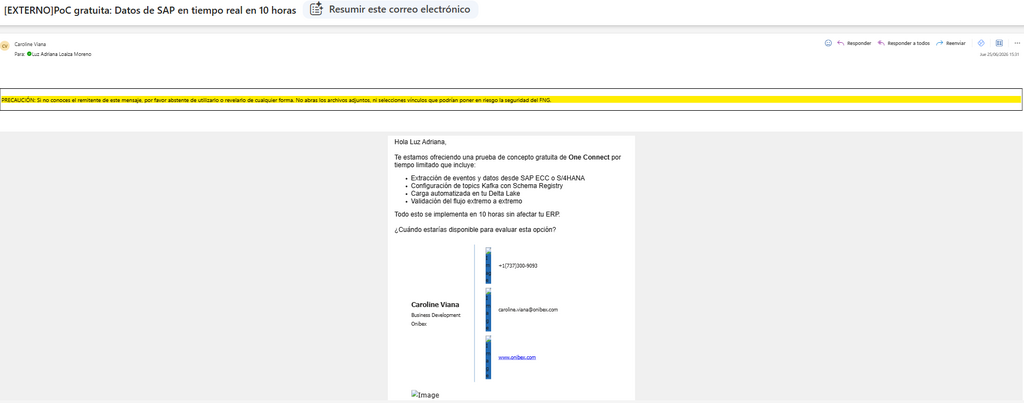The image size is (1024, 403).
Task: Click Resumir este correo electrónico button
Action: click(x=391, y=9)
